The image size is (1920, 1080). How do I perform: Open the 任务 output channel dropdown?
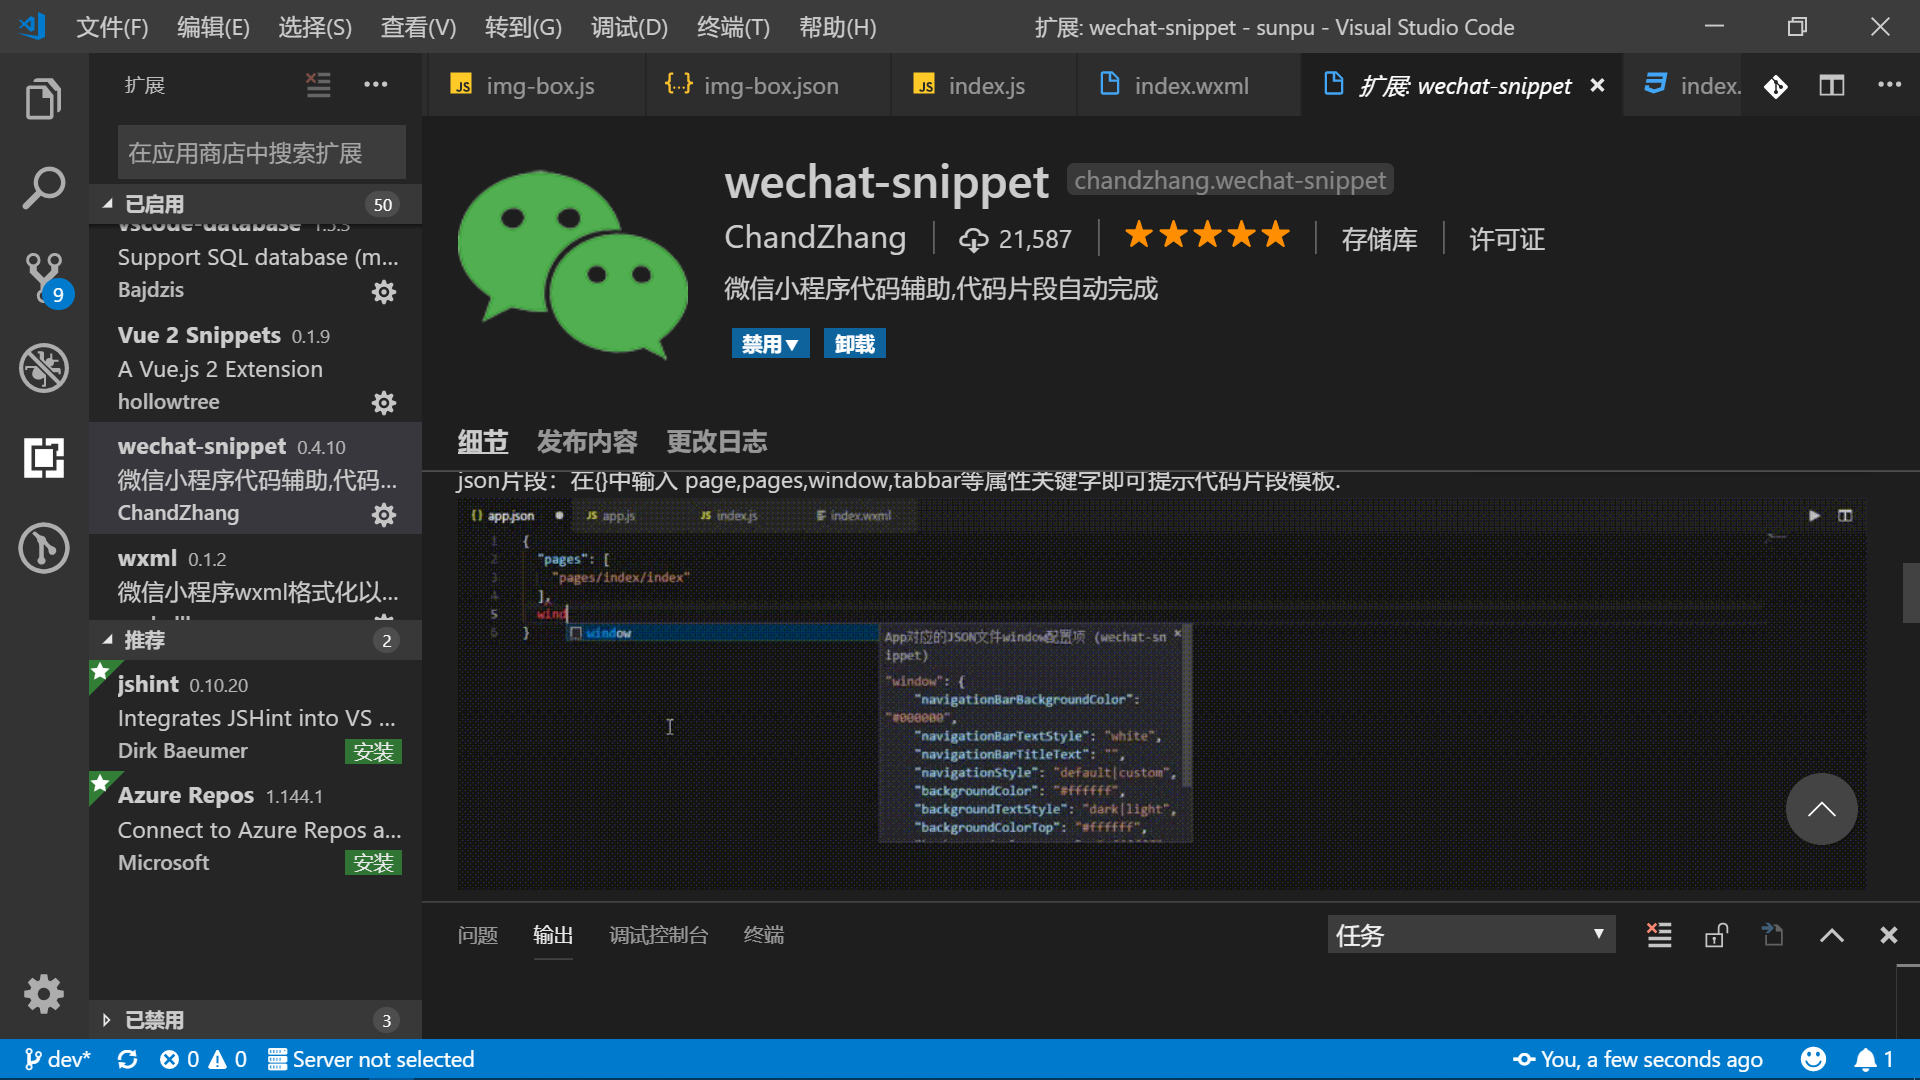click(1470, 935)
